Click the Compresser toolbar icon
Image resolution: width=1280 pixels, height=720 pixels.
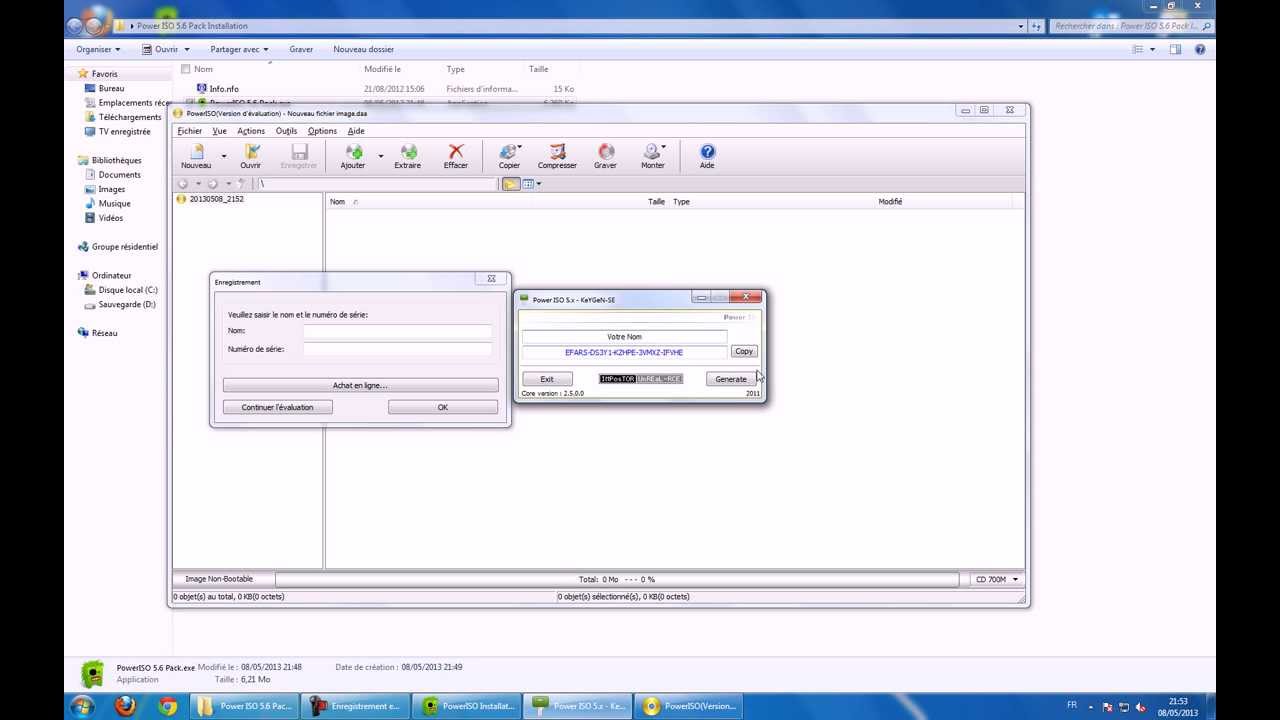(x=557, y=151)
